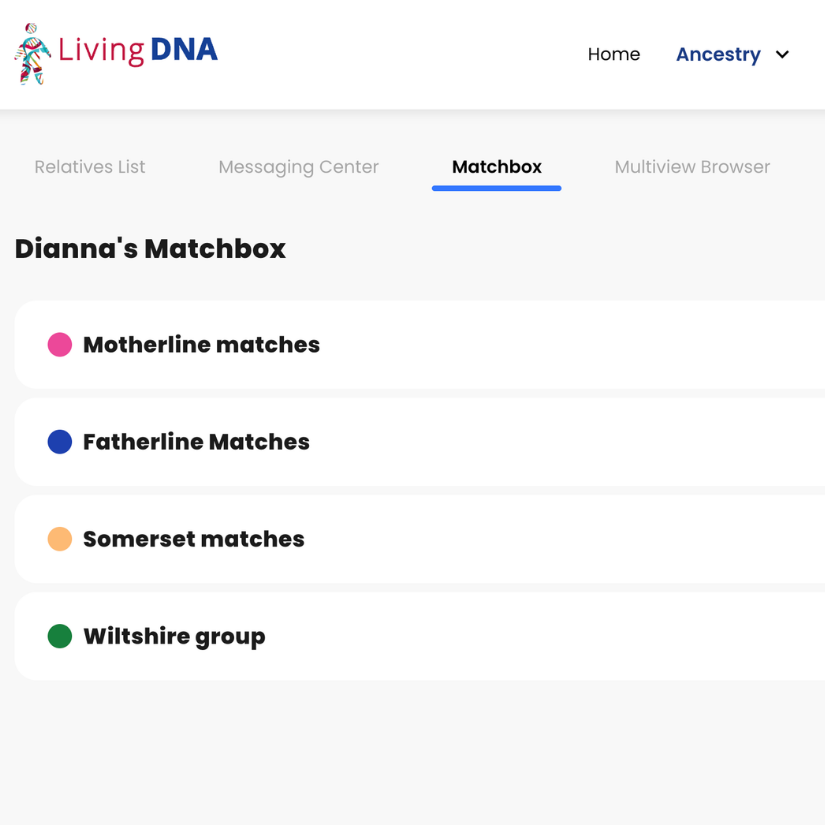Select the green Wiltshire group dot
This screenshot has width=825, height=825.
pos(59,635)
